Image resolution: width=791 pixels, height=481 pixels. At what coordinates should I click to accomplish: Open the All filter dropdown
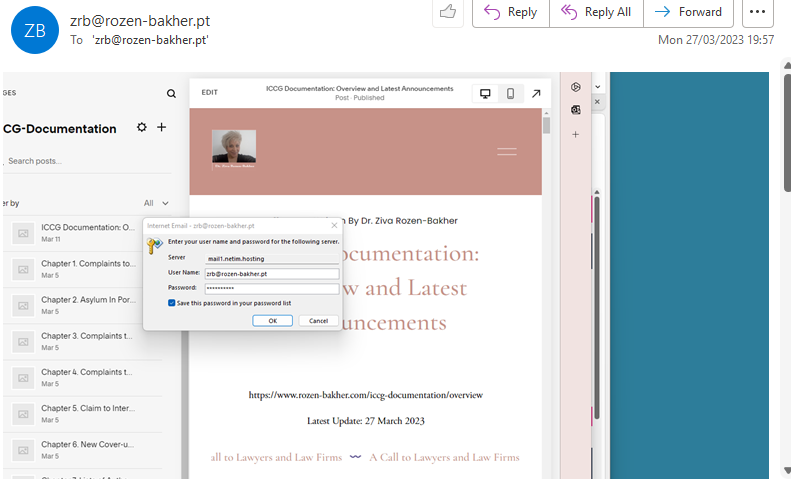tap(156, 203)
